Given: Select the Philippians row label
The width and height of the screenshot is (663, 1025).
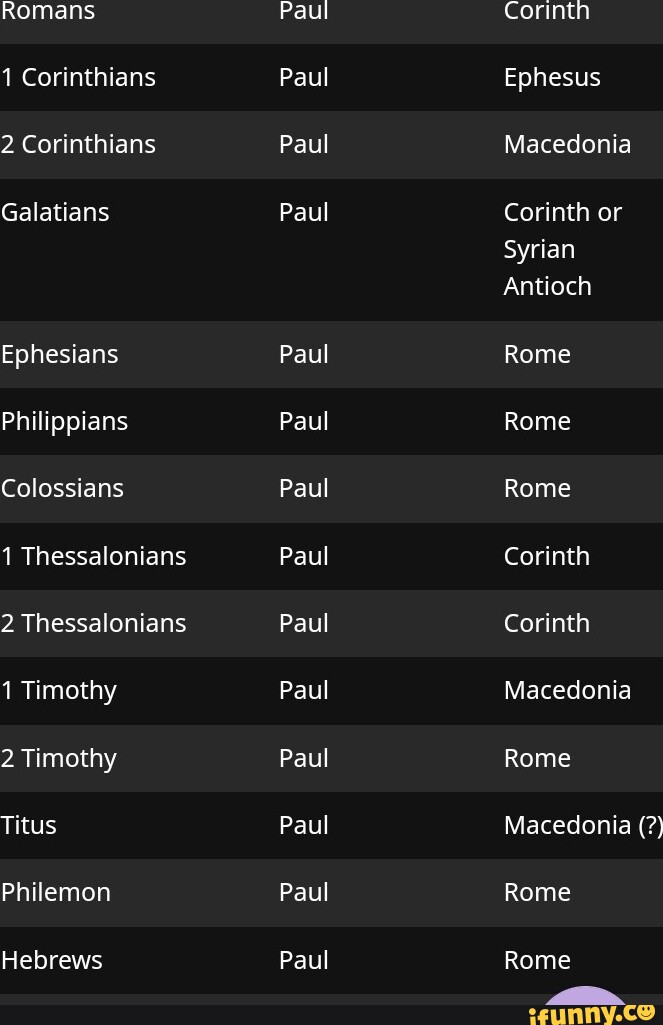Looking at the screenshot, I should tap(65, 421).
